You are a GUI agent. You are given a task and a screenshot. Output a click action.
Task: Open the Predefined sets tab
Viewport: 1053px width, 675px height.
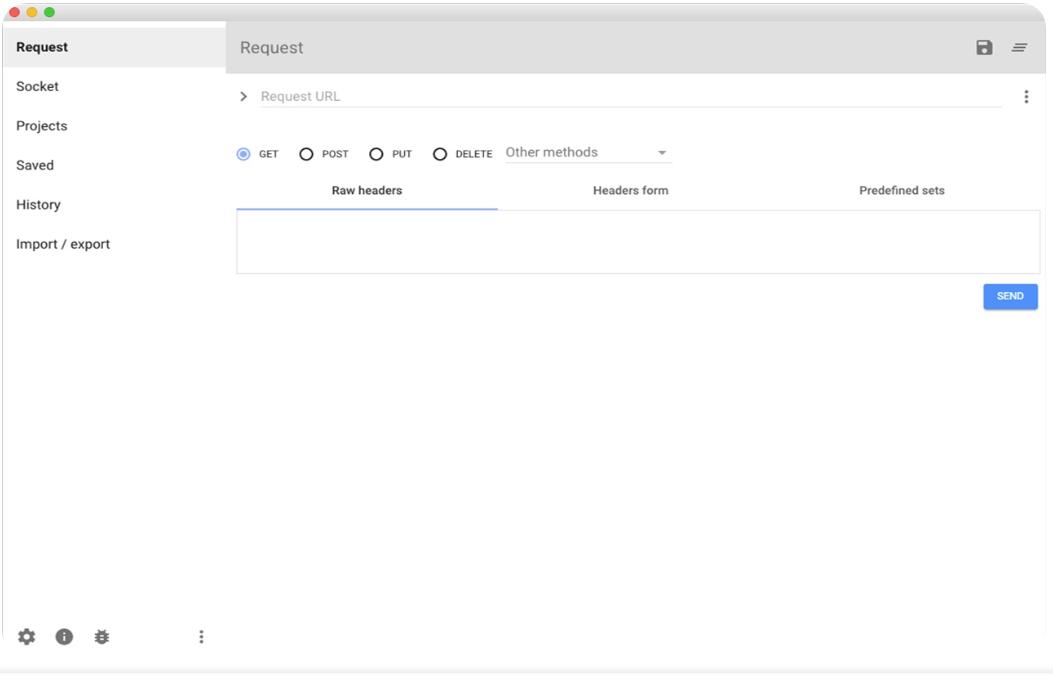tap(901, 190)
